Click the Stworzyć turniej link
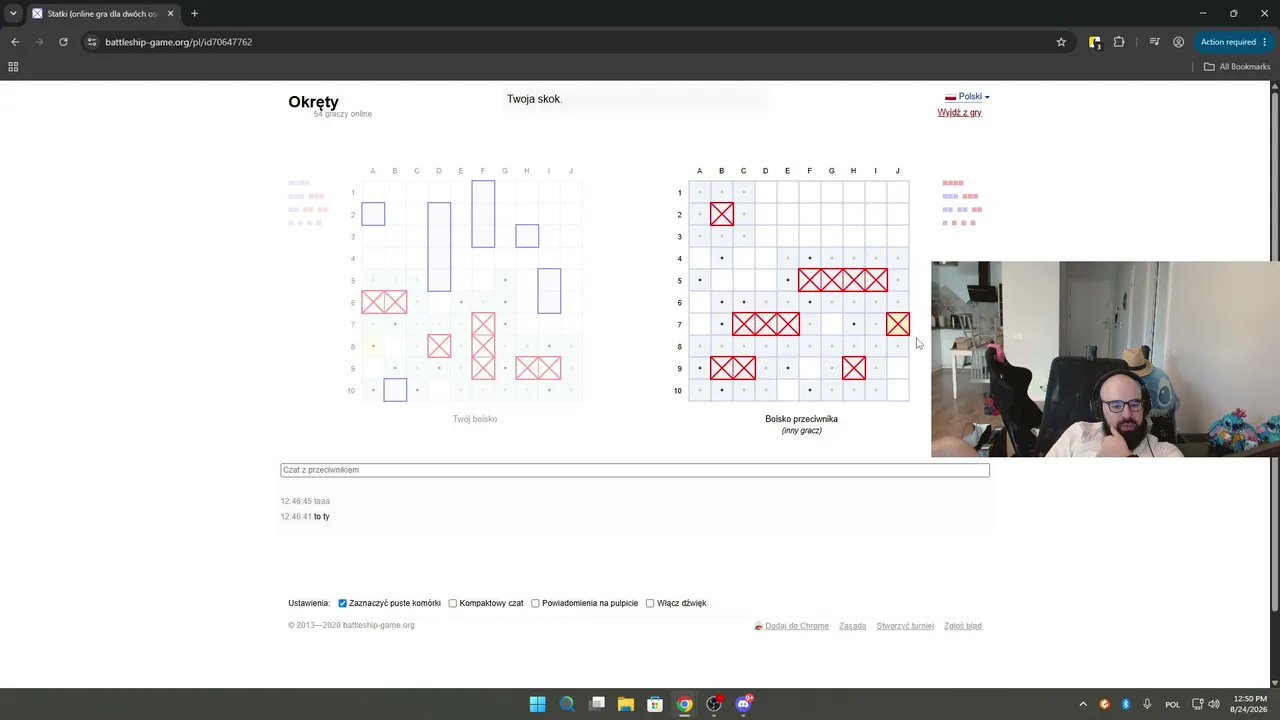Screen dimensions: 1280x720 tap(905, 626)
